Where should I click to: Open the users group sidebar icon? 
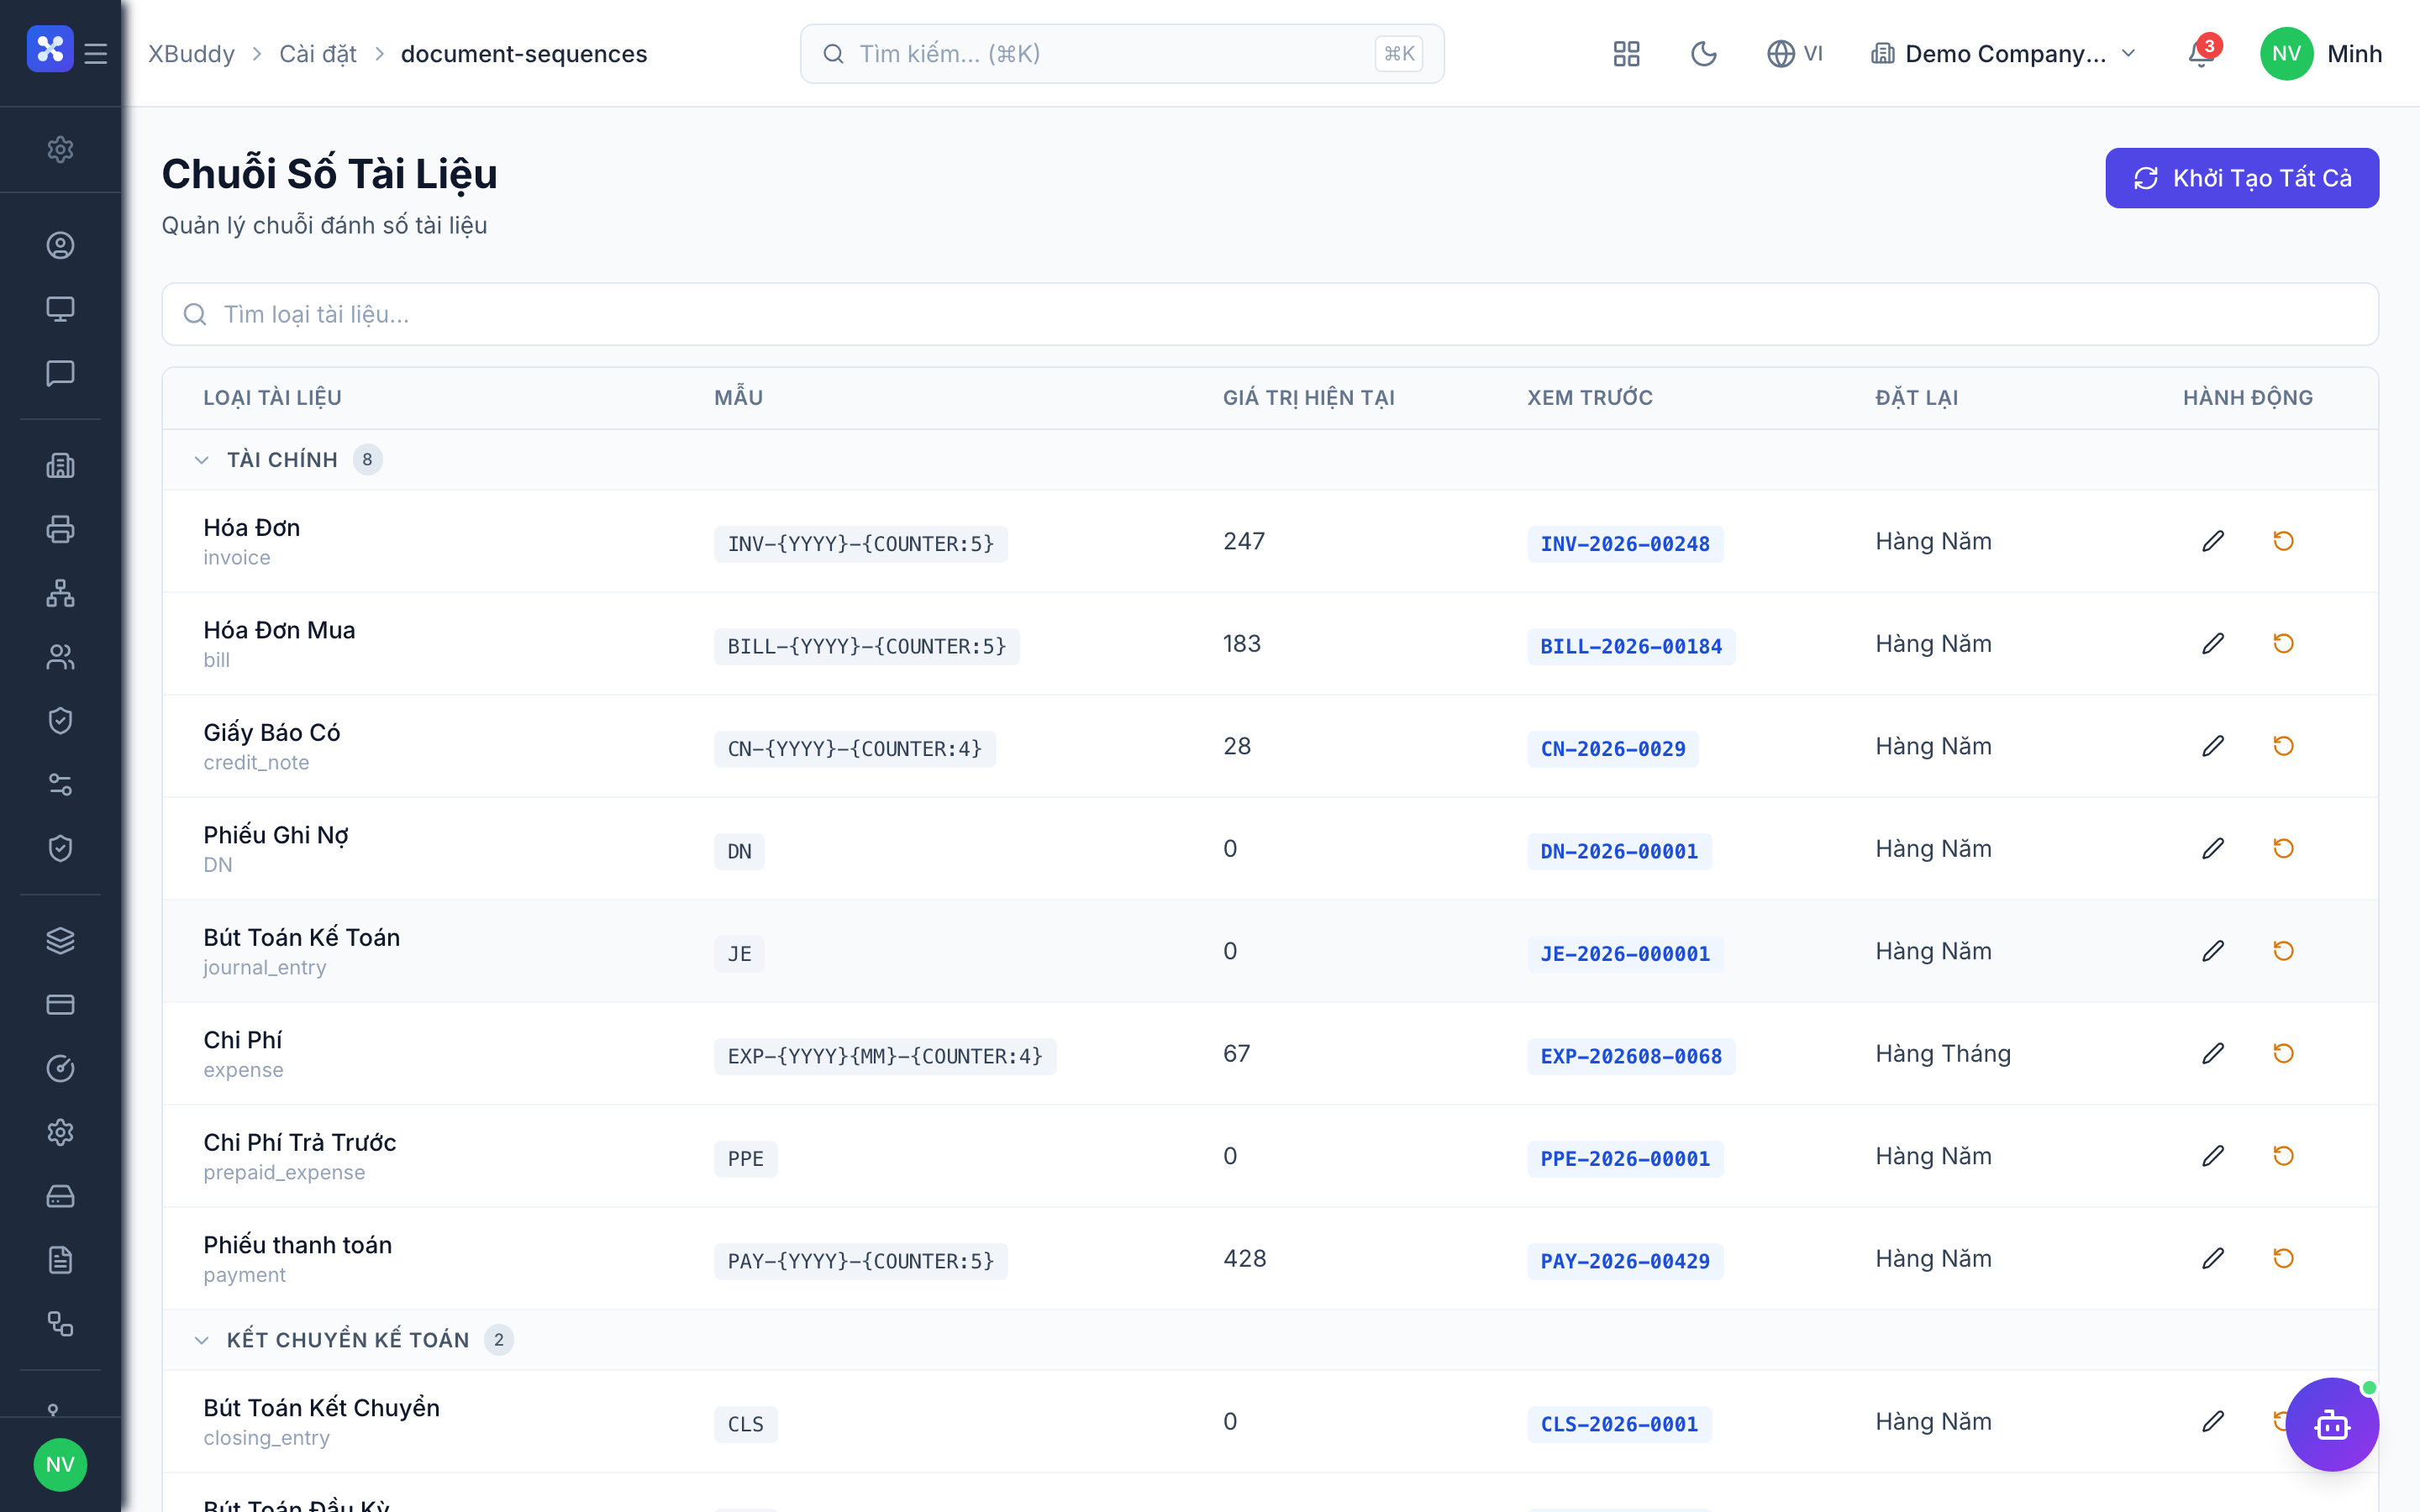click(x=60, y=657)
